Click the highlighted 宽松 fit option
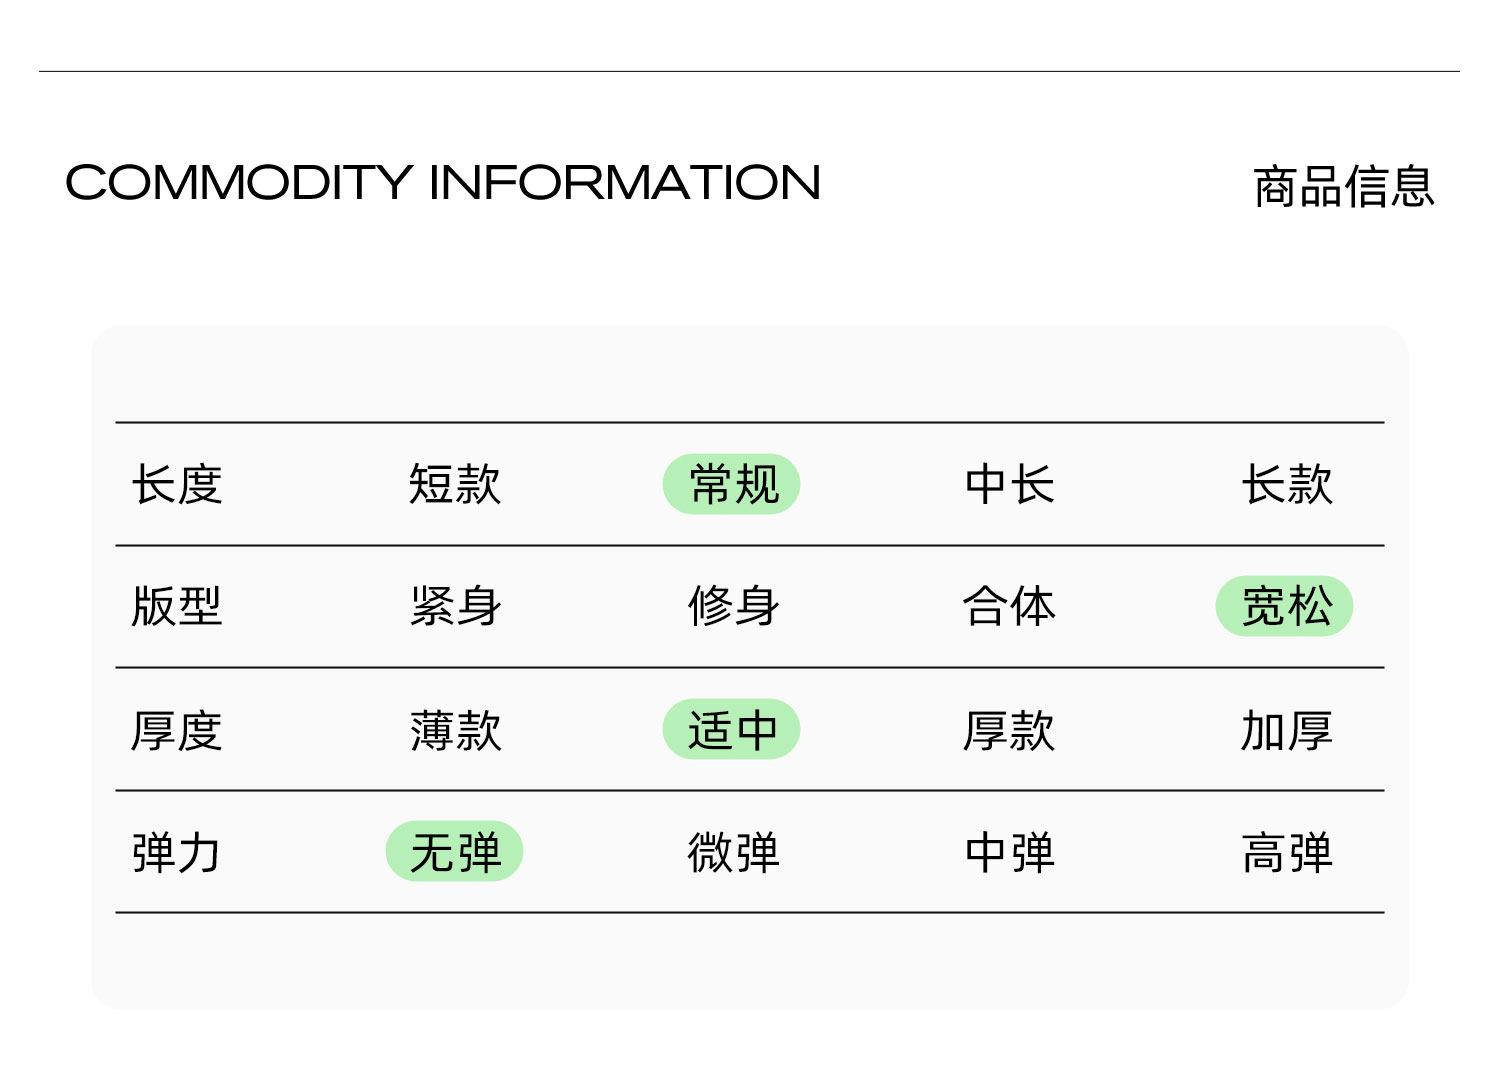Viewport: 1500px width, 1068px height. (x=1285, y=607)
